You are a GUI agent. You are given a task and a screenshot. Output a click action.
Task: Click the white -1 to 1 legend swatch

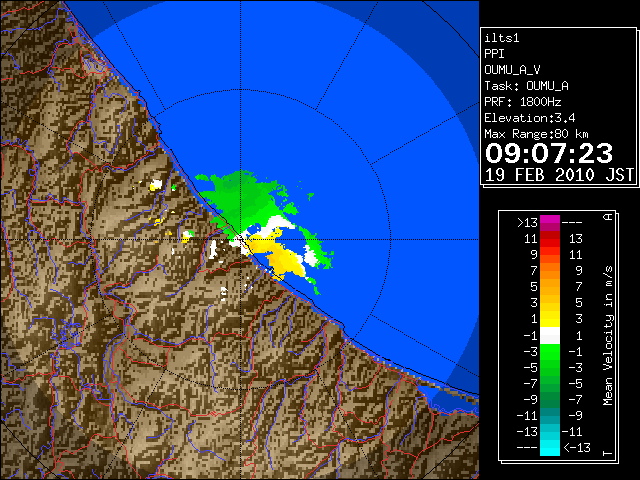pos(550,336)
